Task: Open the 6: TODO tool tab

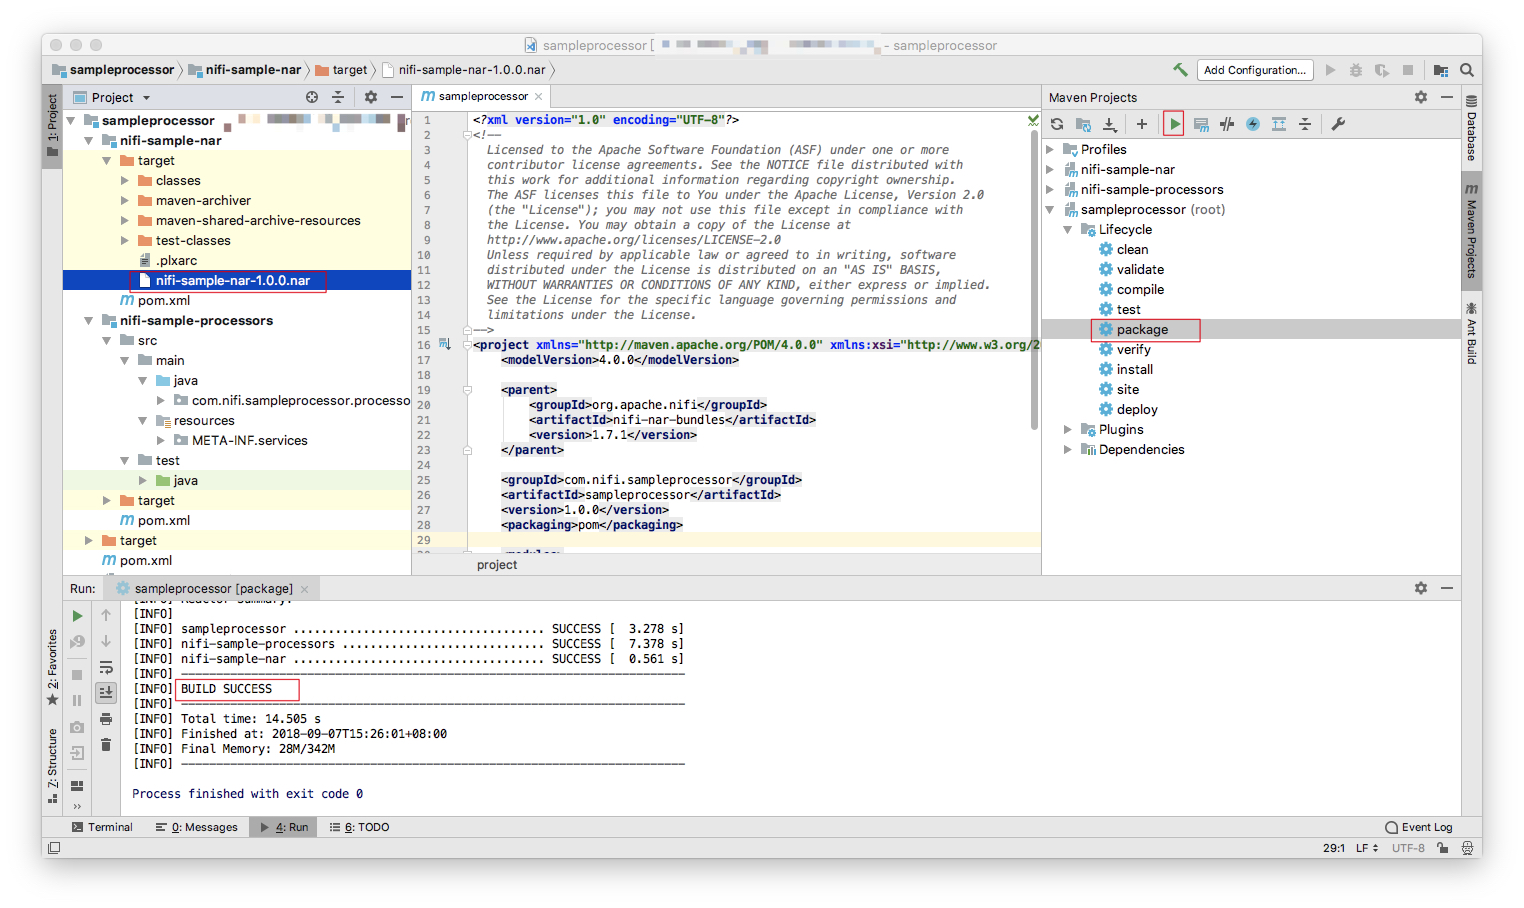Action: click(359, 827)
